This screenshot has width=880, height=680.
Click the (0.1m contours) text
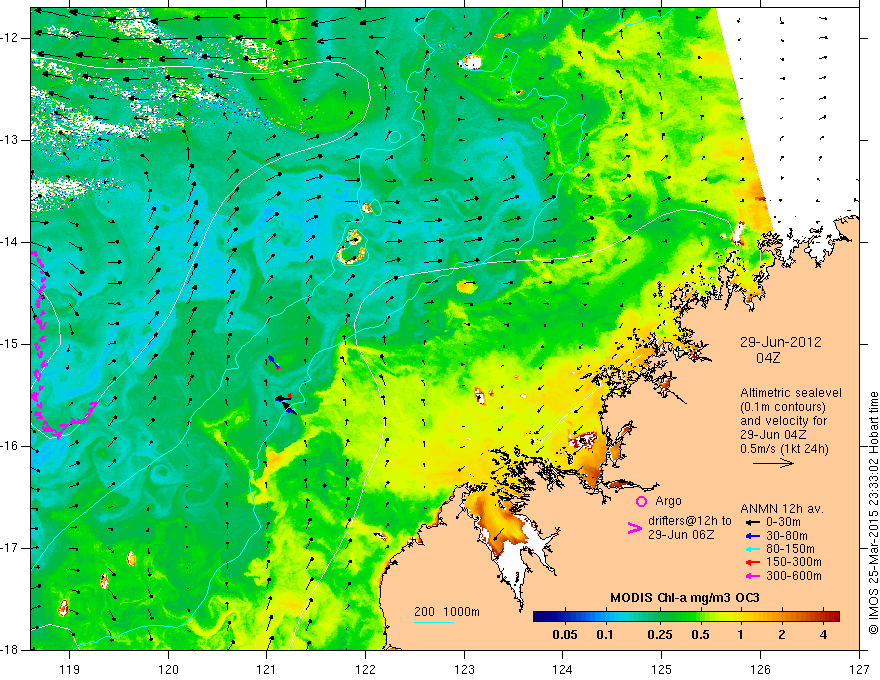(783, 407)
